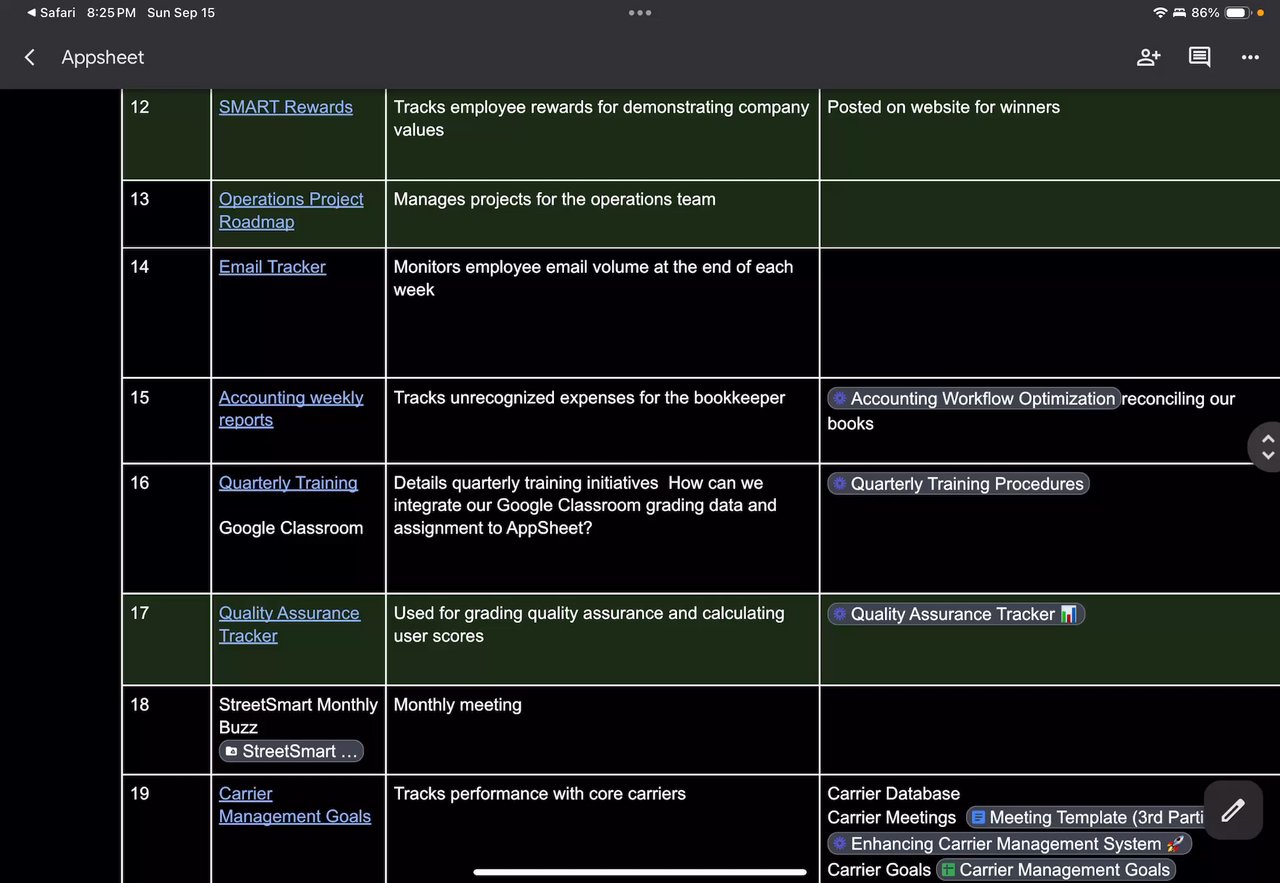1280x883 pixels.
Task: Return to Safari via the status bar back link
Action: [x=51, y=13]
